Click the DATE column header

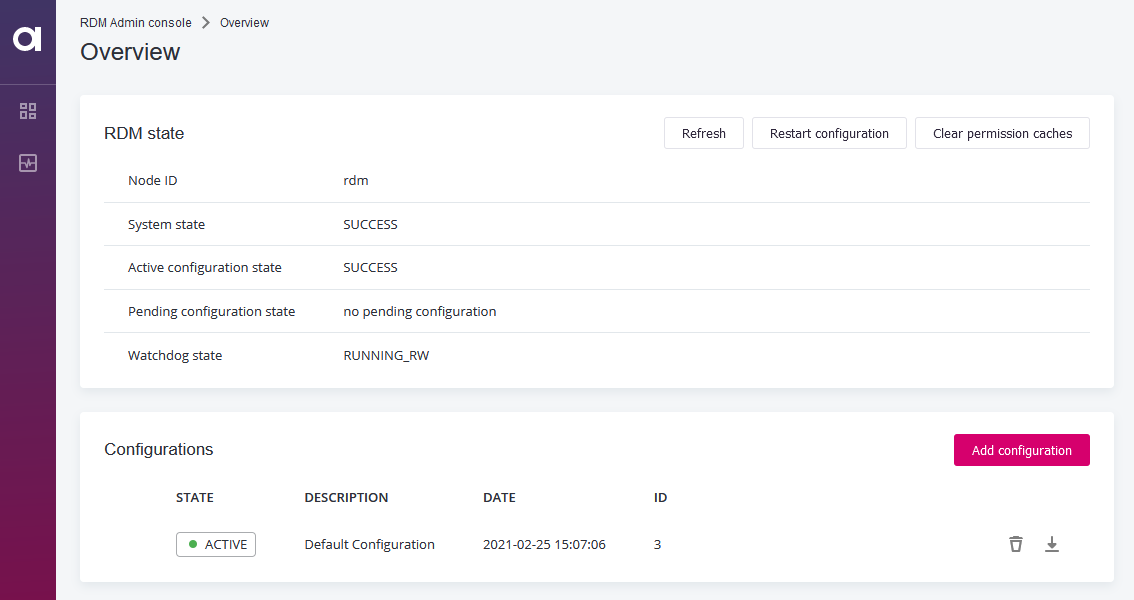[x=499, y=497]
